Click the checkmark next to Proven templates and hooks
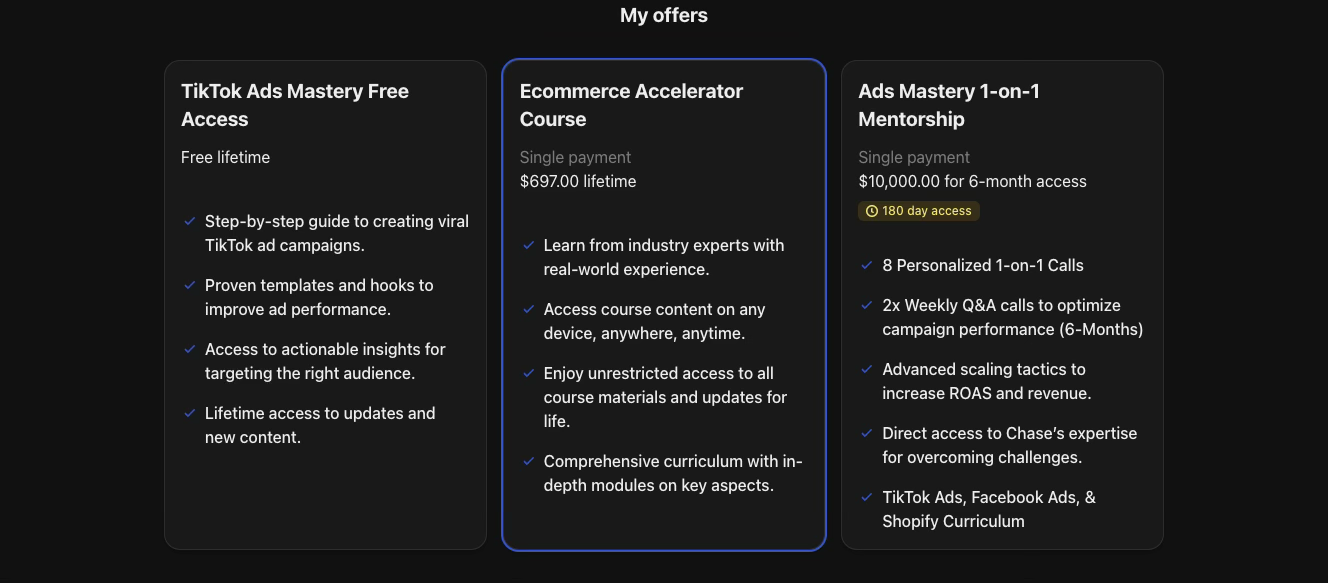The height and width of the screenshot is (583, 1328). pyautogui.click(x=190, y=284)
